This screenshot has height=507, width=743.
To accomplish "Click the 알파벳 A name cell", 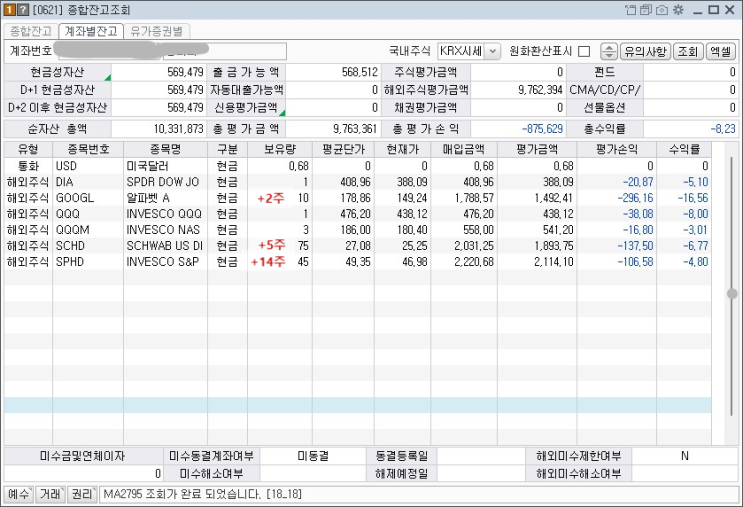I will point(165,198).
